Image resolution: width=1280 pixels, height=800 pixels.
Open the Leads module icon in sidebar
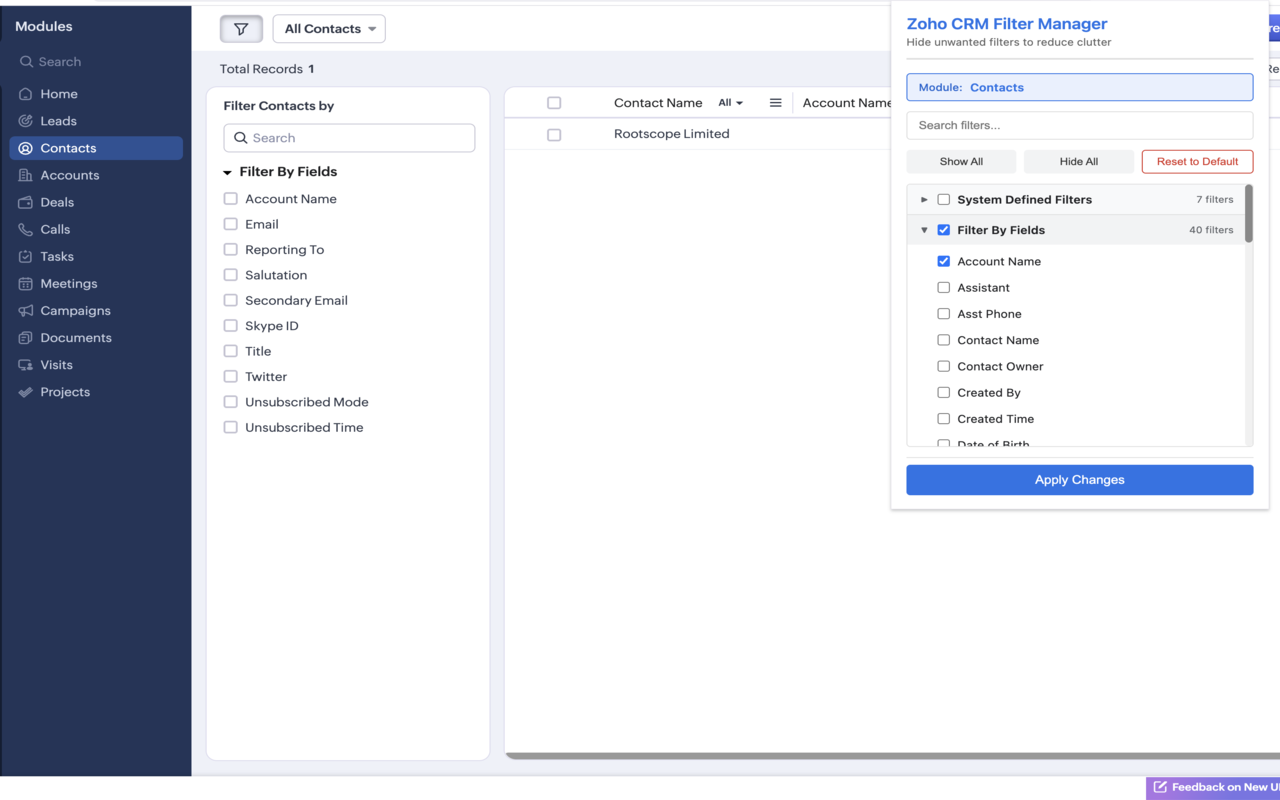[26, 121]
